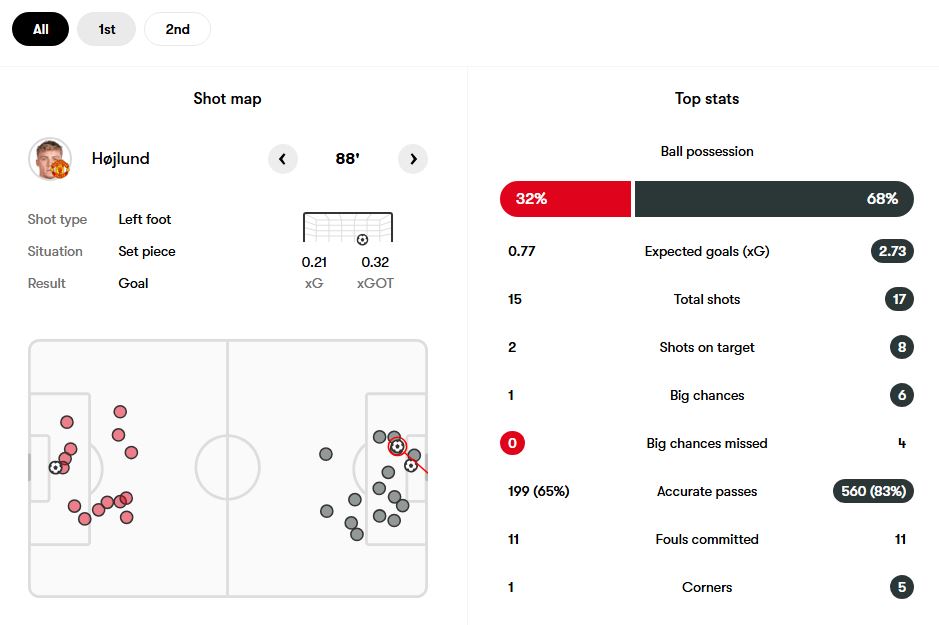Image resolution: width=939 pixels, height=625 pixels.
Task: Click the football goal icon on left penalty area
Action: (x=55, y=468)
